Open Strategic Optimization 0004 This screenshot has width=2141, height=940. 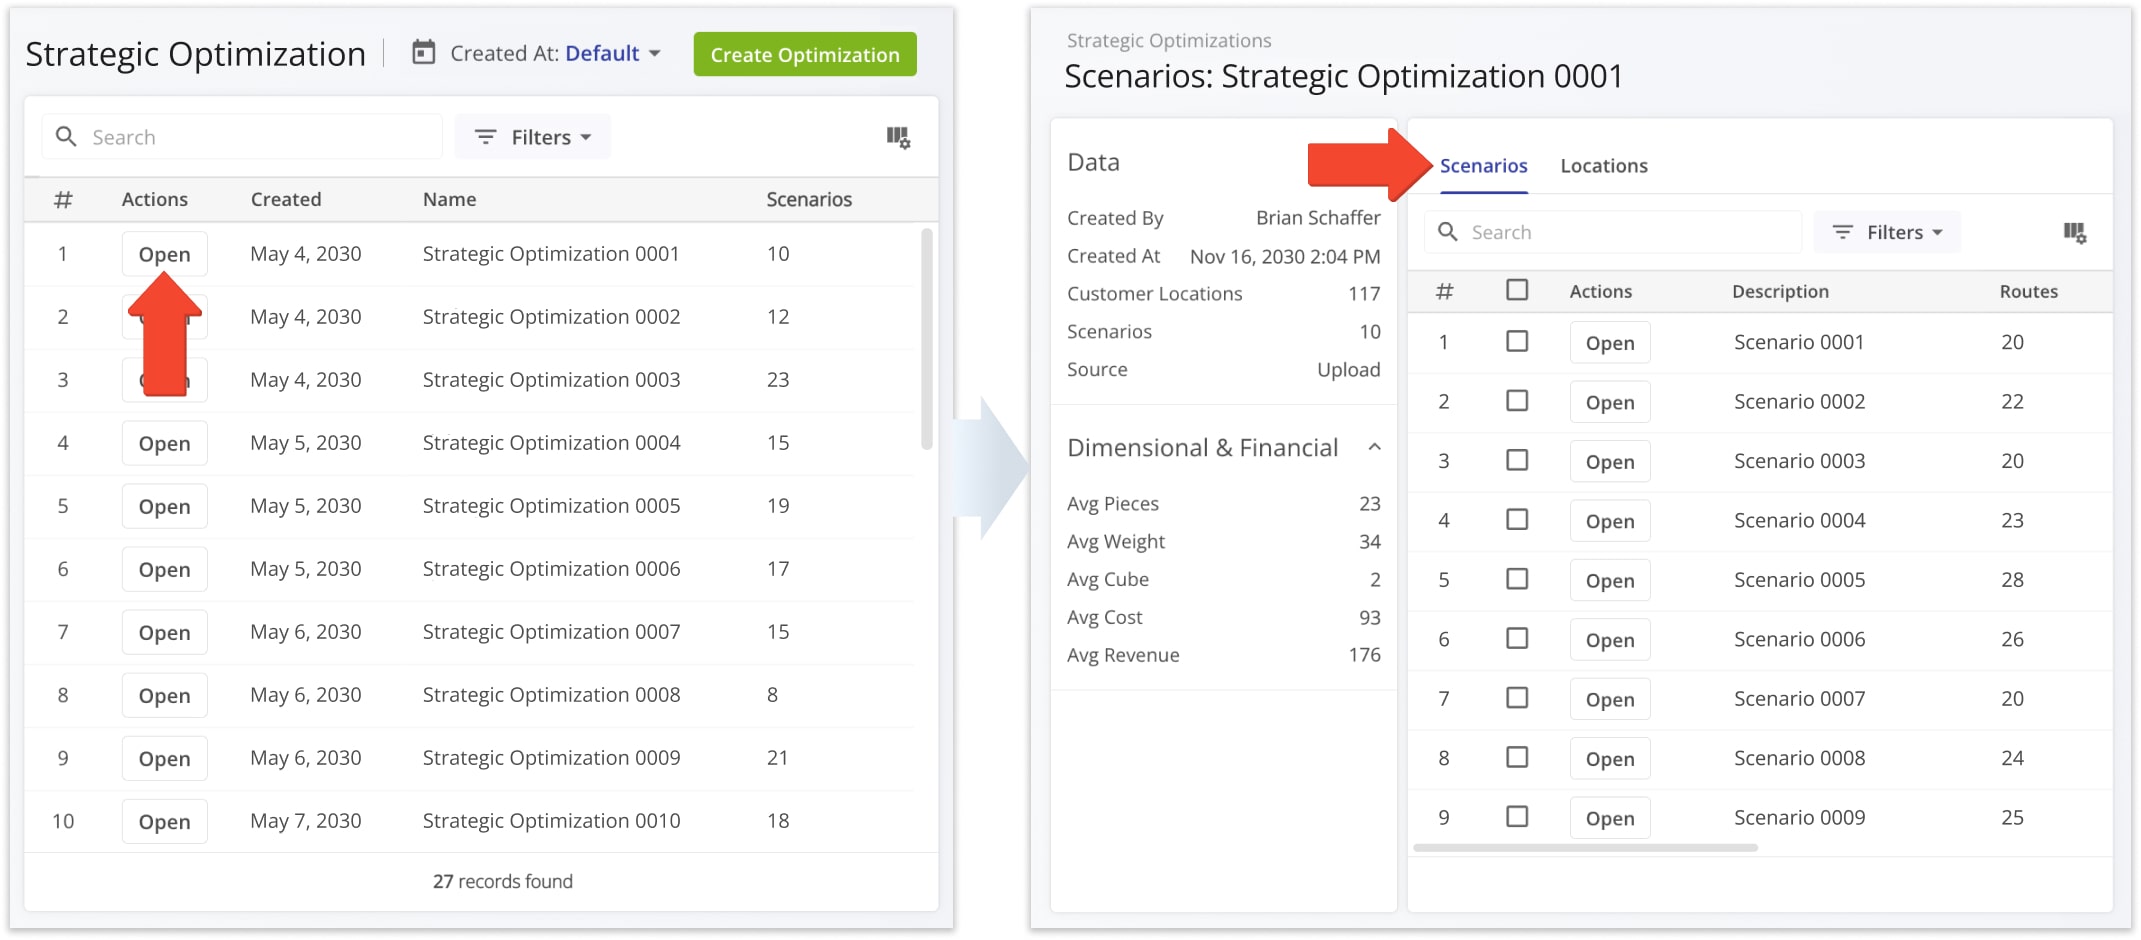pos(164,444)
